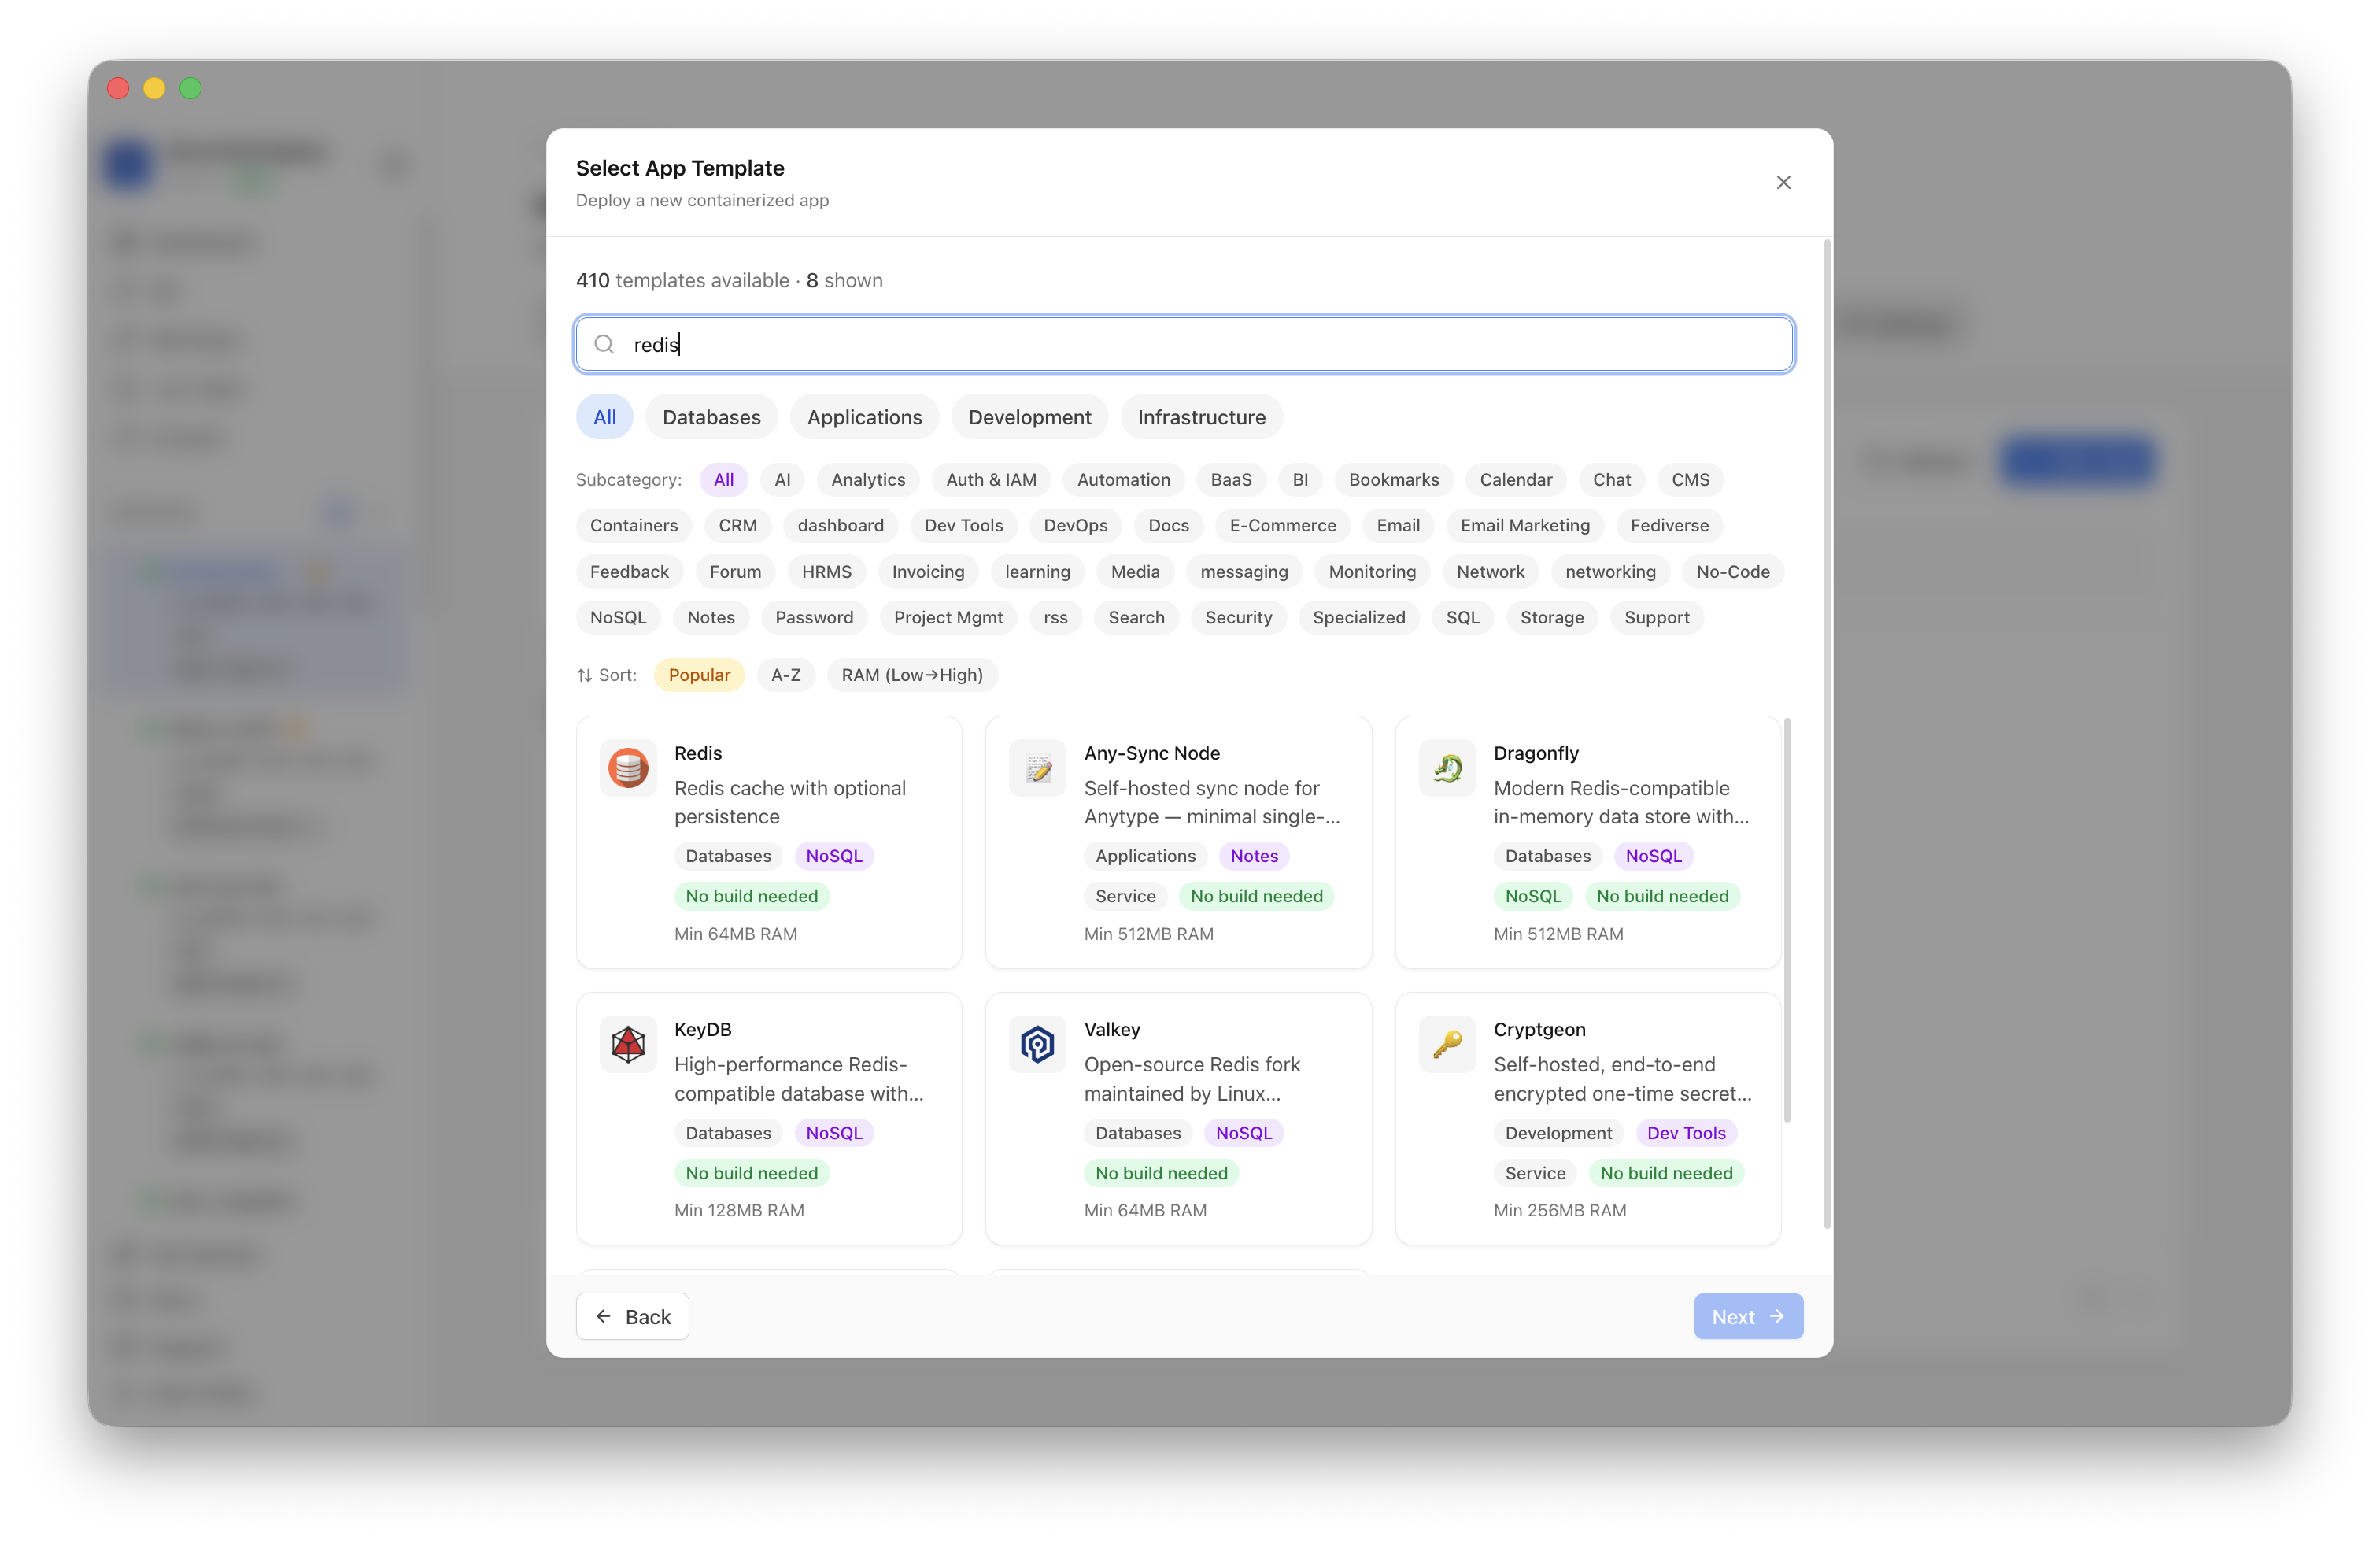The image size is (2380, 1543).
Task: Sort templates by Popular
Action: tap(699, 675)
